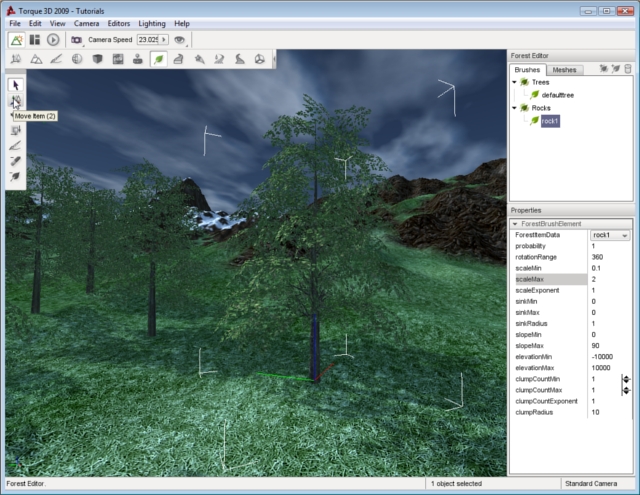Viewport: 640px width, 495px height.
Task: Click the scaleMax value field
Action: pyautogui.click(x=606, y=279)
